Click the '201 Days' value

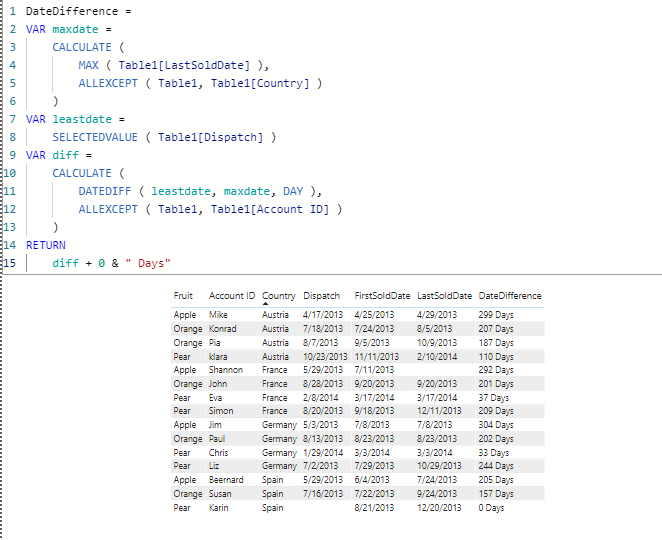click(x=496, y=384)
